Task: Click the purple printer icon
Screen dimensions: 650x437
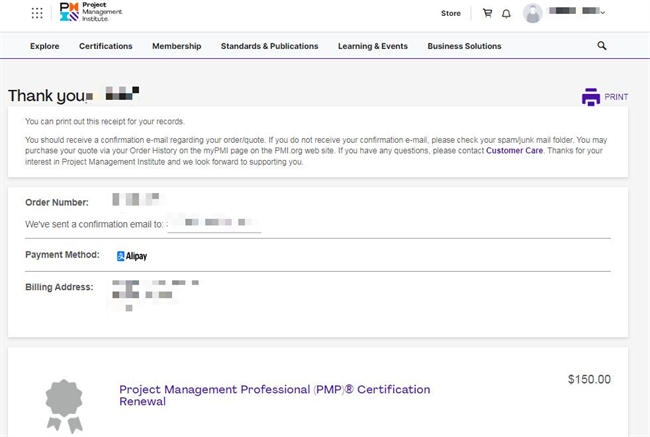Action: coord(591,97)
